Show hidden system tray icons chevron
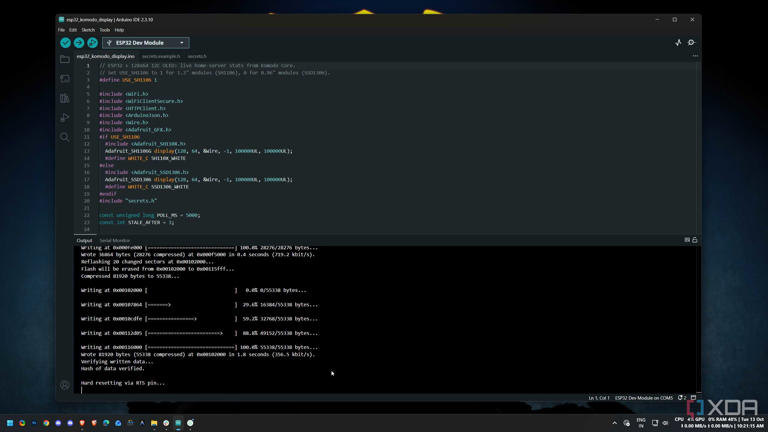The image size is (768, 432). coord(615,423)
